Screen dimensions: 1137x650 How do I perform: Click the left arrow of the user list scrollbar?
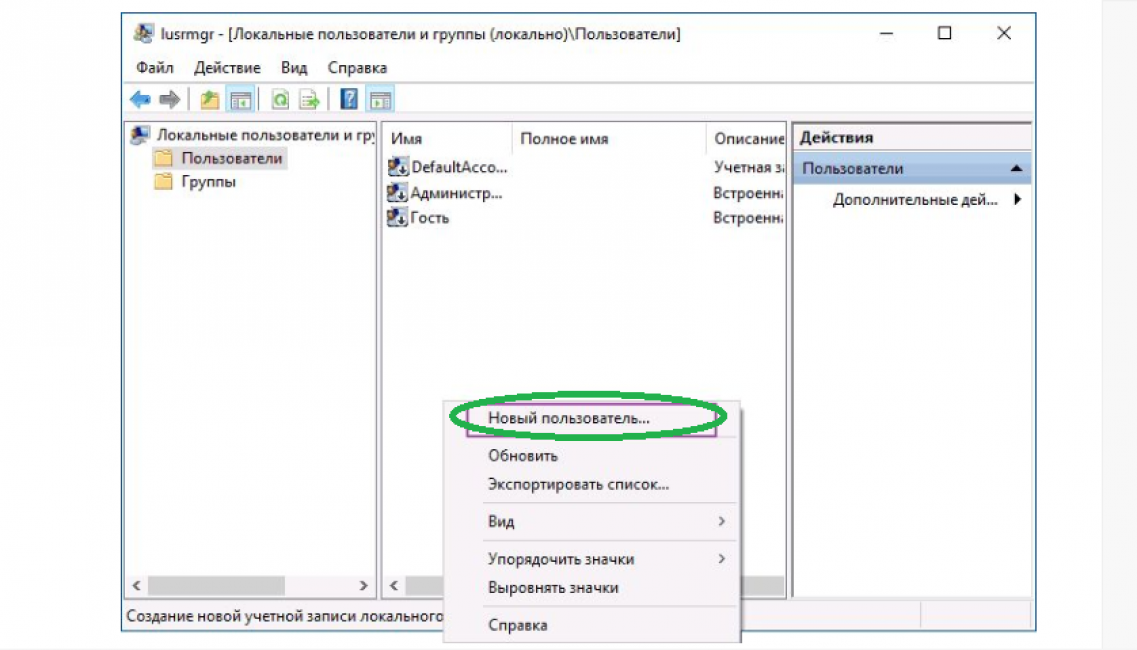click(394, 585)
